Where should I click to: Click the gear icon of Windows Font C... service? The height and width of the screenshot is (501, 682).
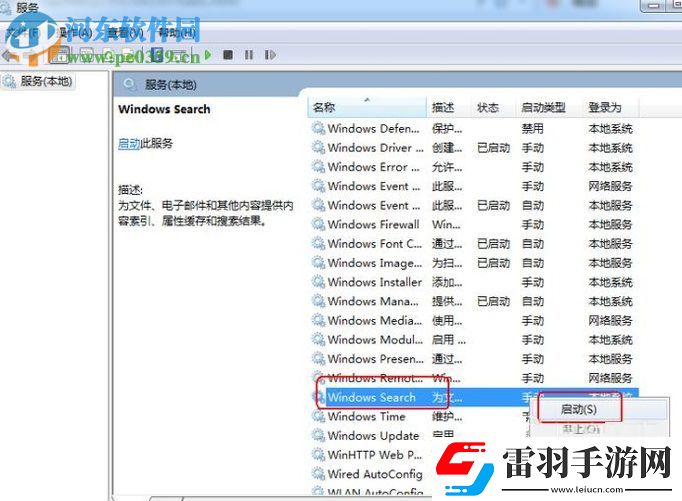click(319, 244)
